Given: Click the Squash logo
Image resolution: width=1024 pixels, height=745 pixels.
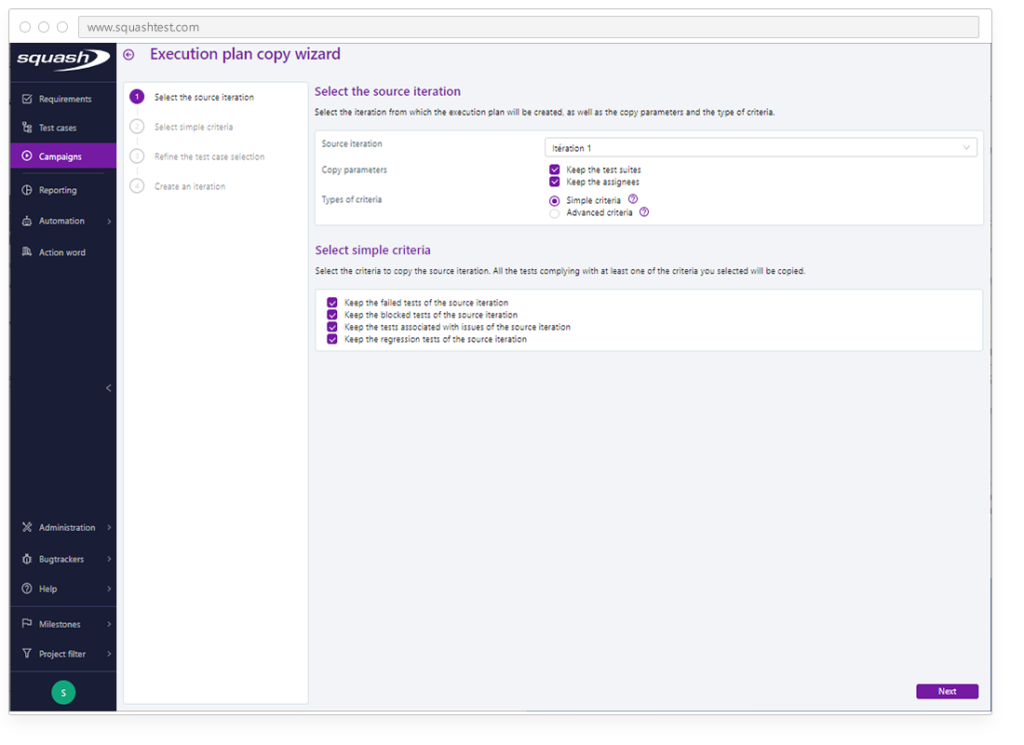Looking at the screenshot, I should coord(63,59).
